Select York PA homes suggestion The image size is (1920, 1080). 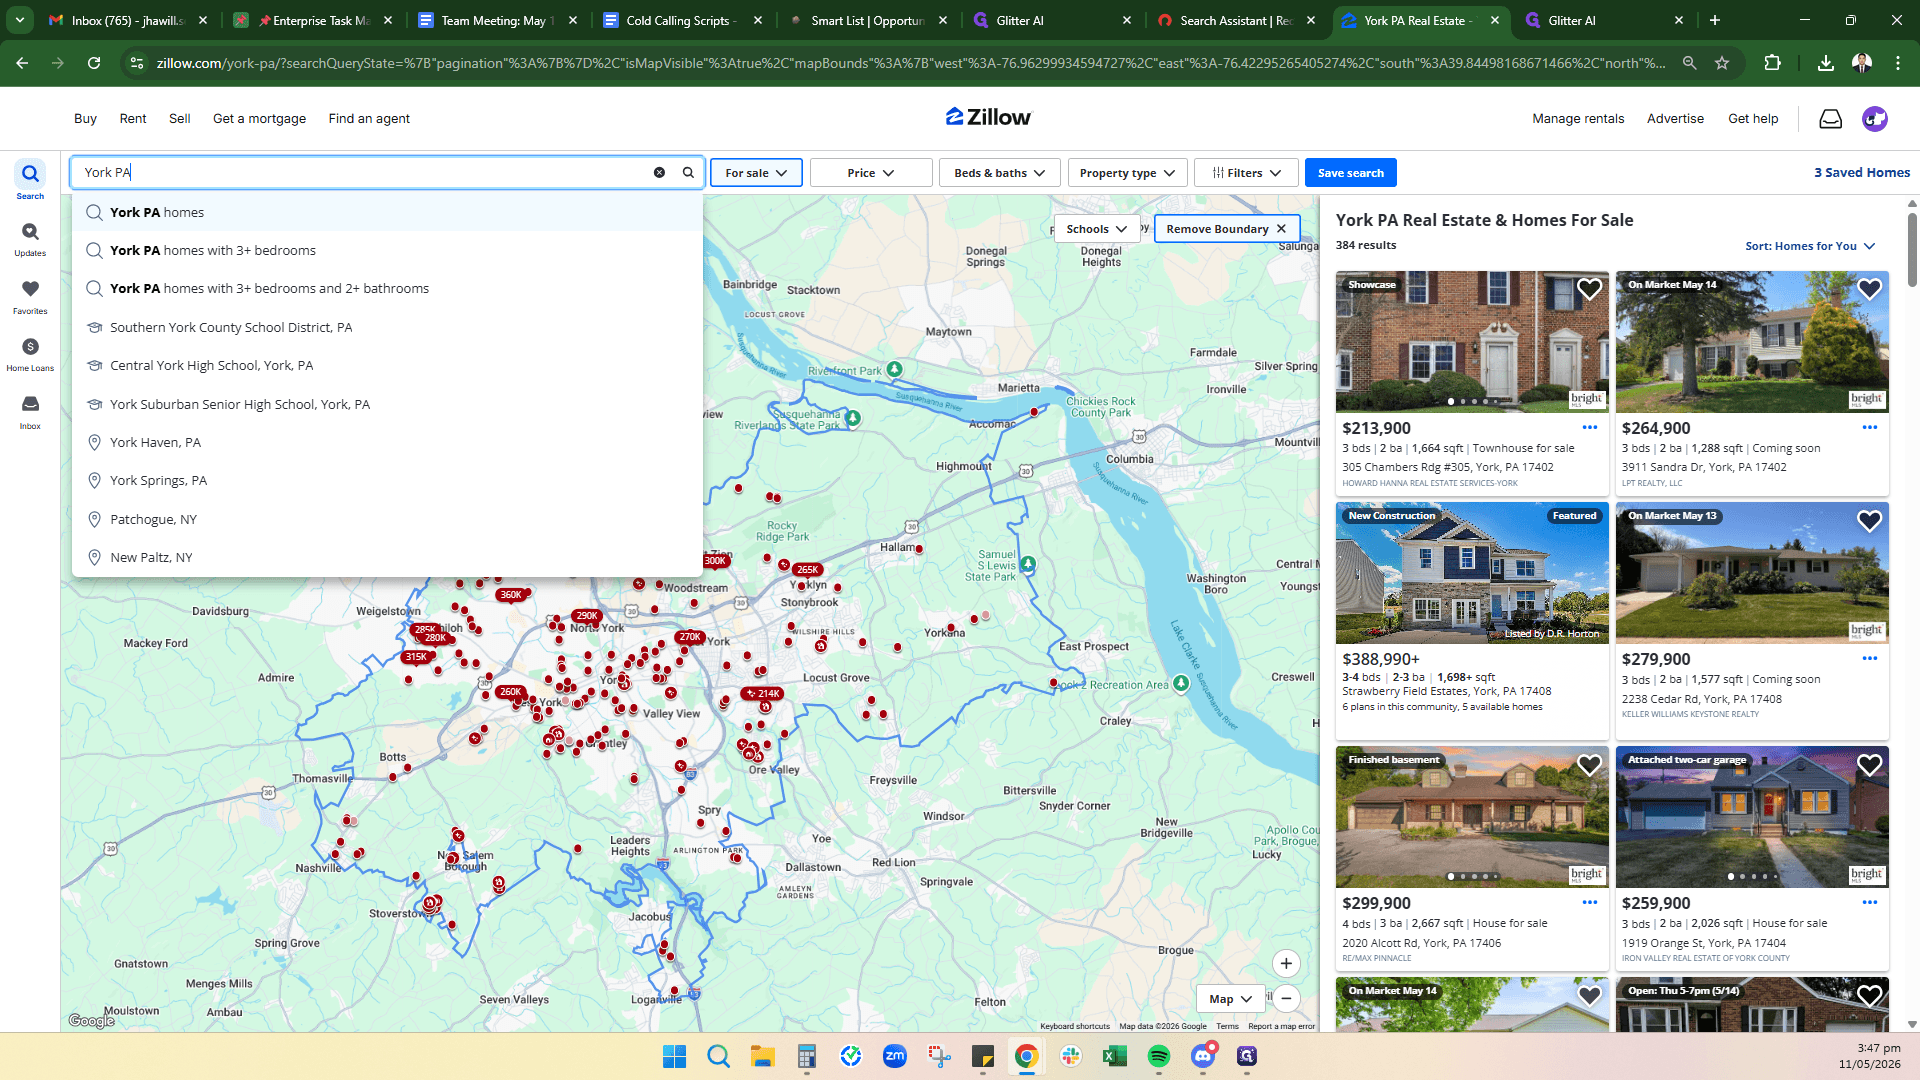click(x=388, y=213)
